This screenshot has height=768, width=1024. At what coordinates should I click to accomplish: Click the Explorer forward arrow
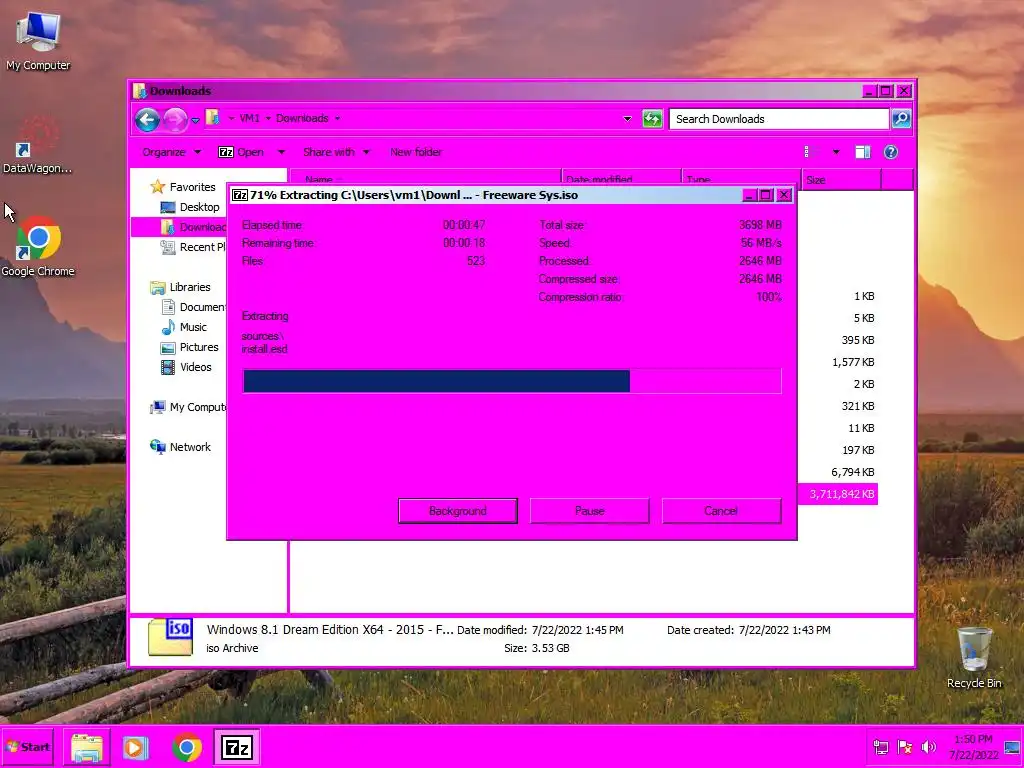pos(174,119)
